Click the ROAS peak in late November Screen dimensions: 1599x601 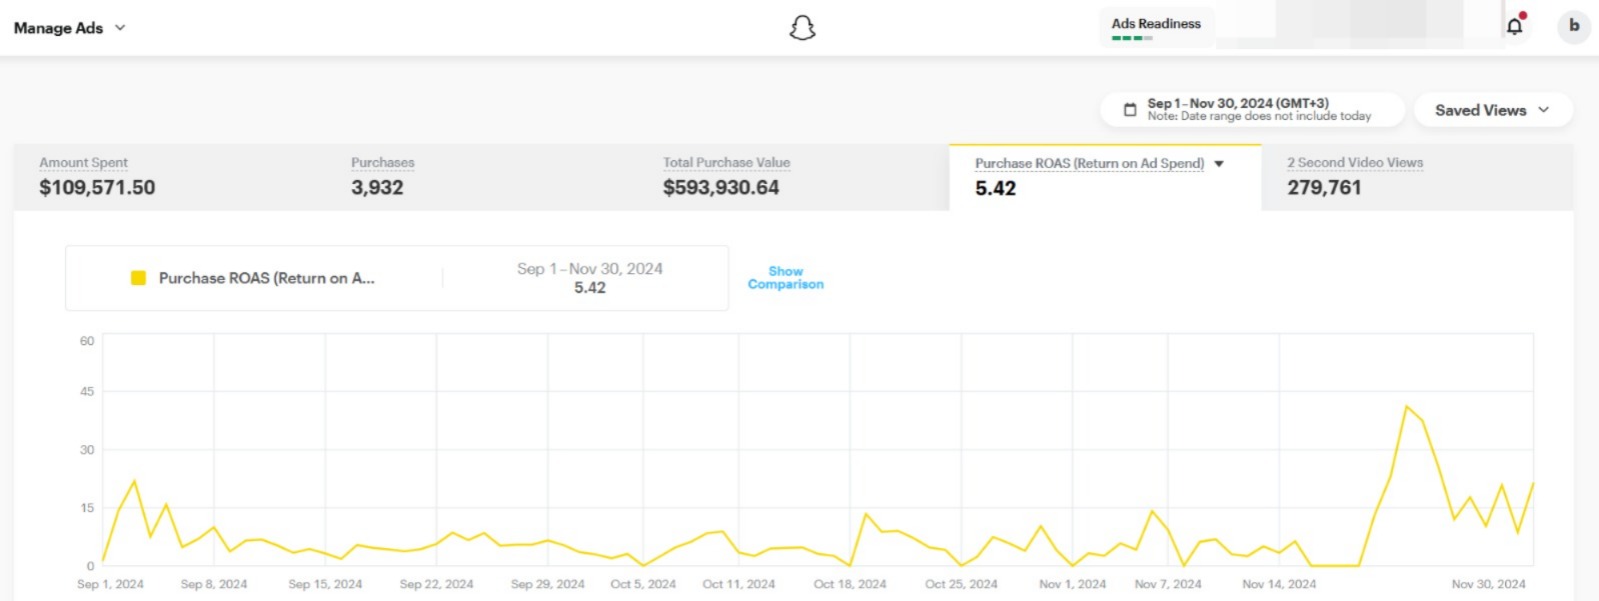click(1406, 406)
